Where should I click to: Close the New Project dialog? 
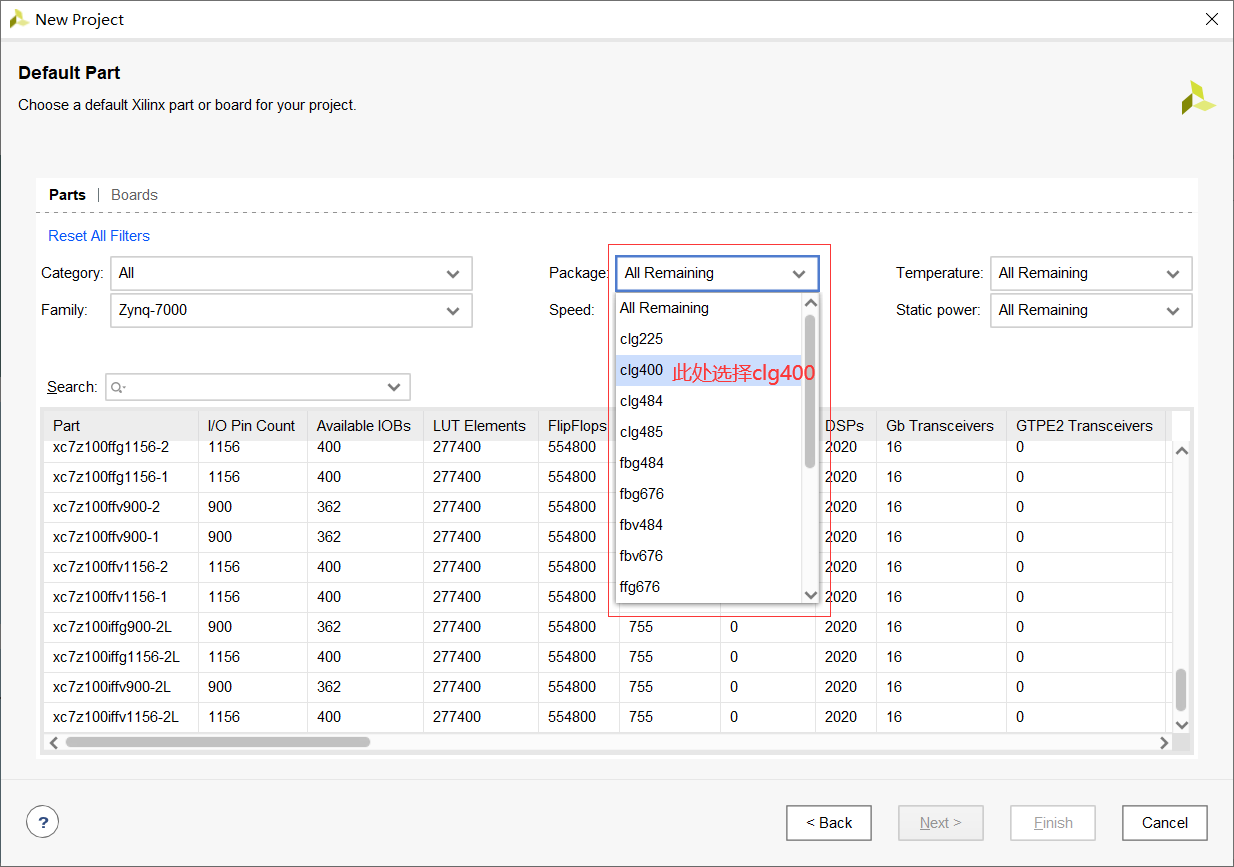point(1211,19)
